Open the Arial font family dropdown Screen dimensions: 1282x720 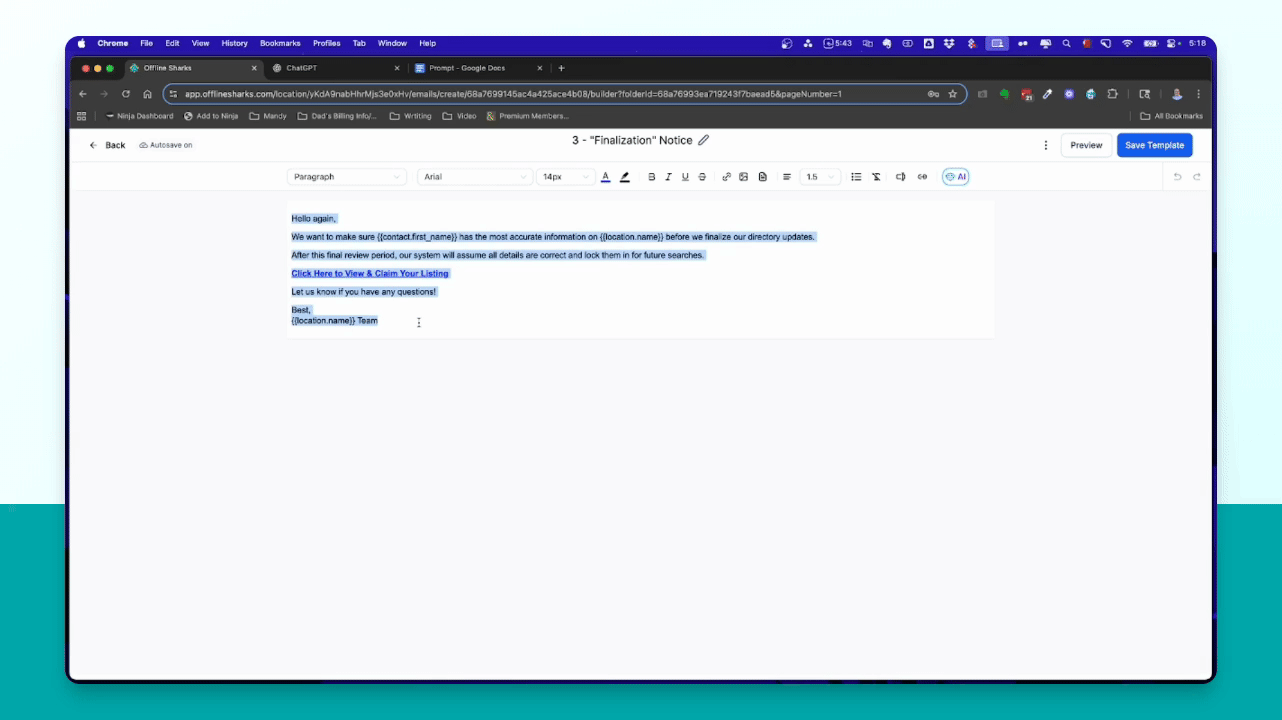pos(475,177)
